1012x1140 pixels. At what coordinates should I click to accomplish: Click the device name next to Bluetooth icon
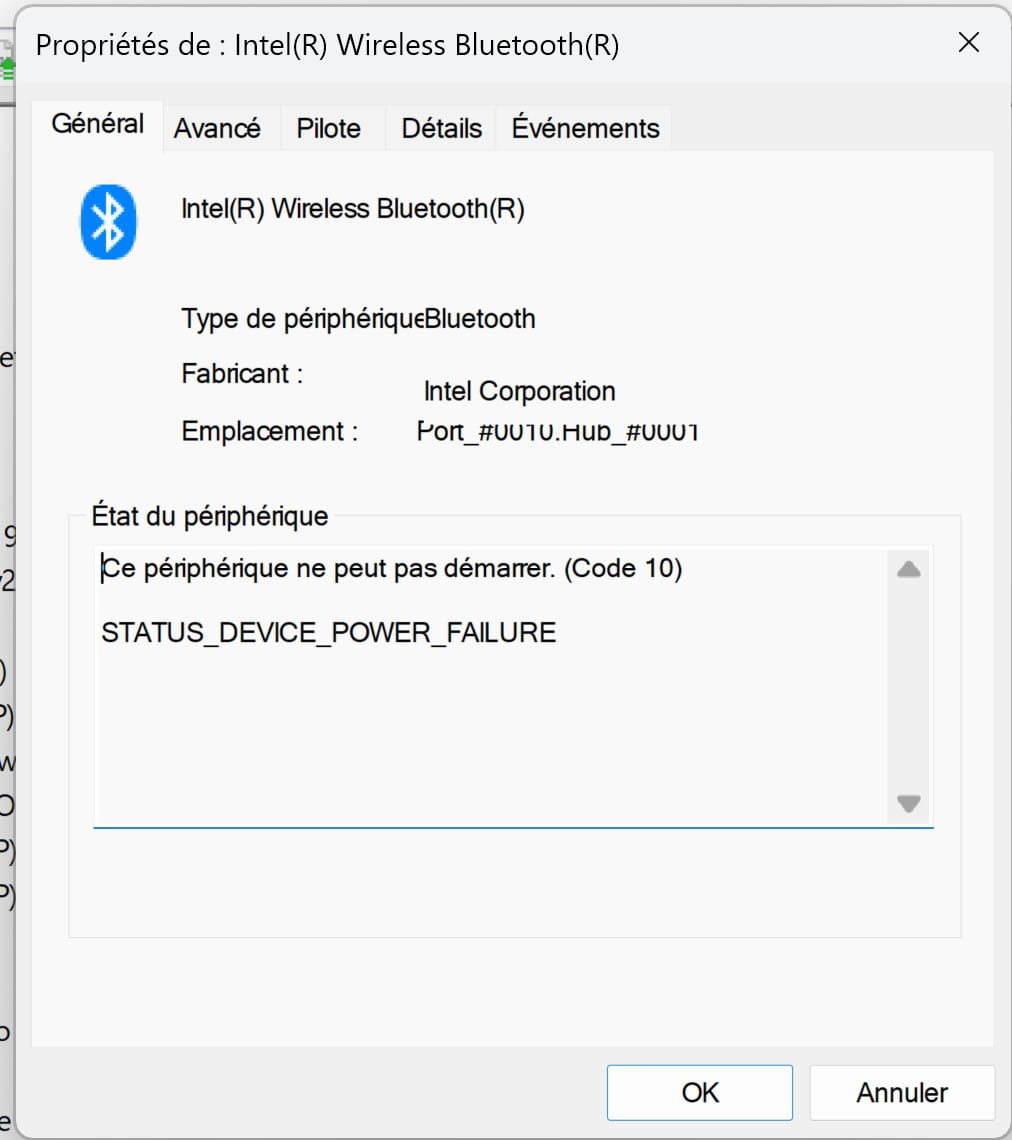352,209
